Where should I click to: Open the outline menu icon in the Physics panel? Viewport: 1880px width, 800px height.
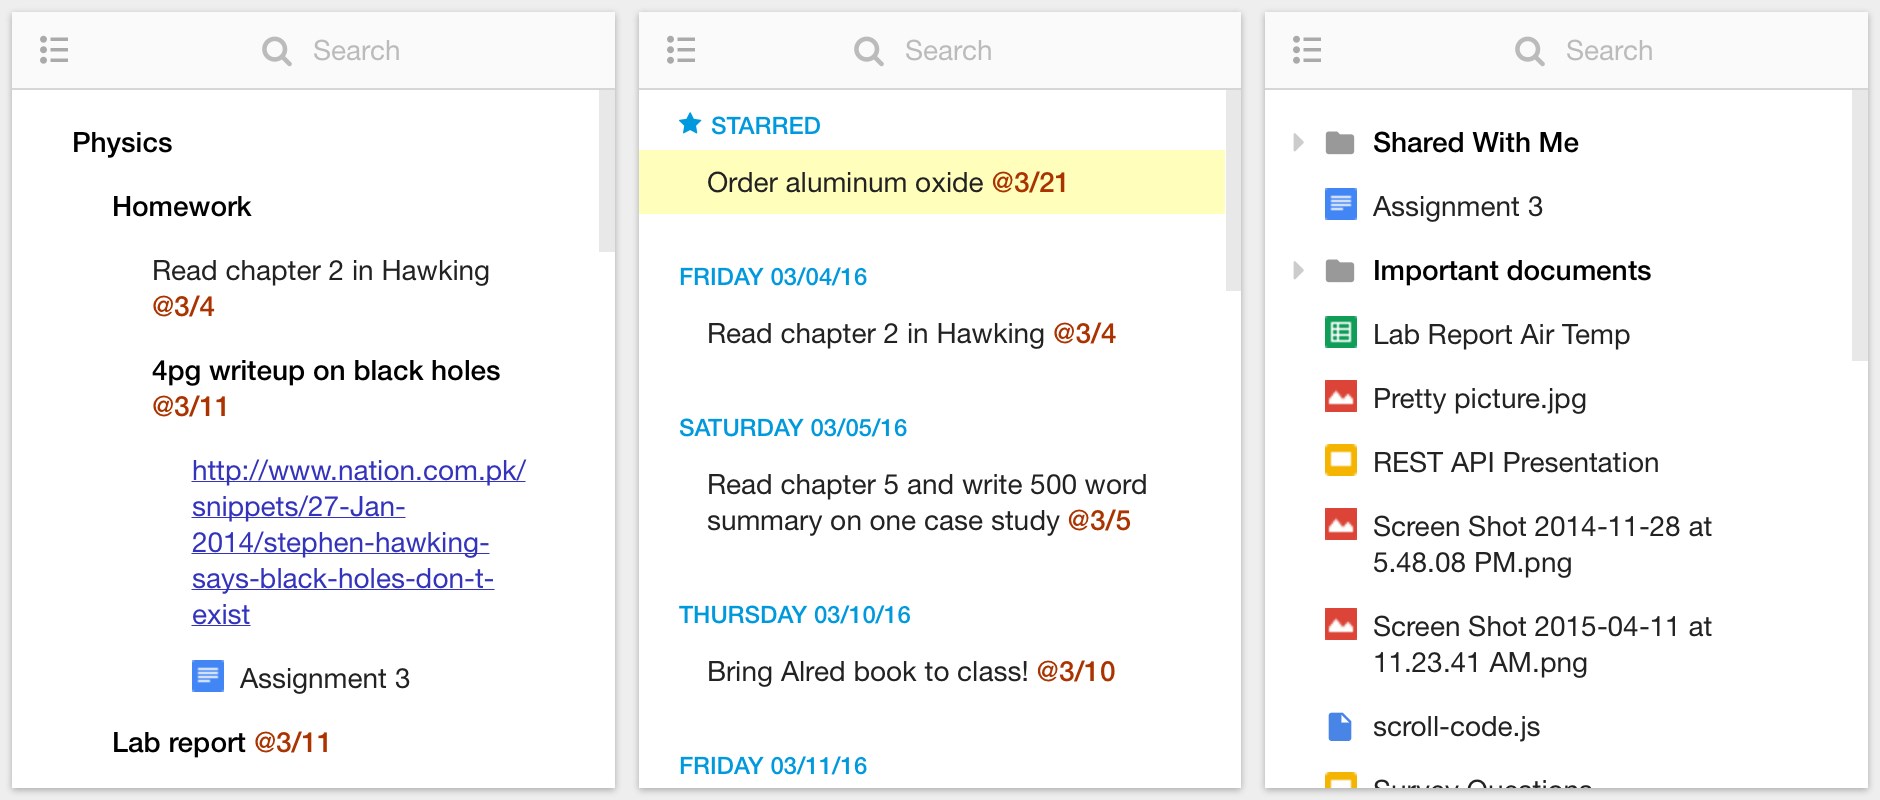(x=54, y=50)
